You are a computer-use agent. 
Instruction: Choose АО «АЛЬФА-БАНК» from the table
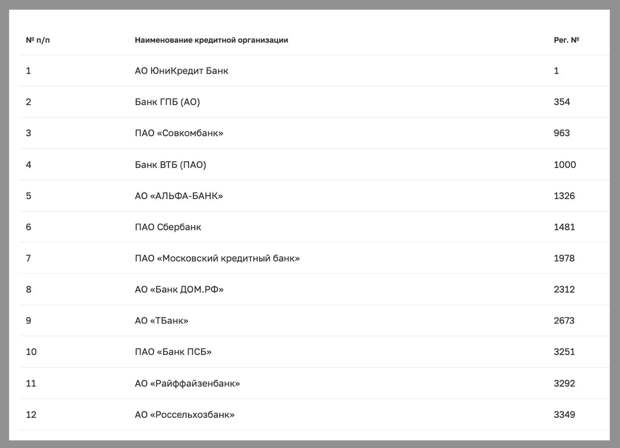(179, 195)
